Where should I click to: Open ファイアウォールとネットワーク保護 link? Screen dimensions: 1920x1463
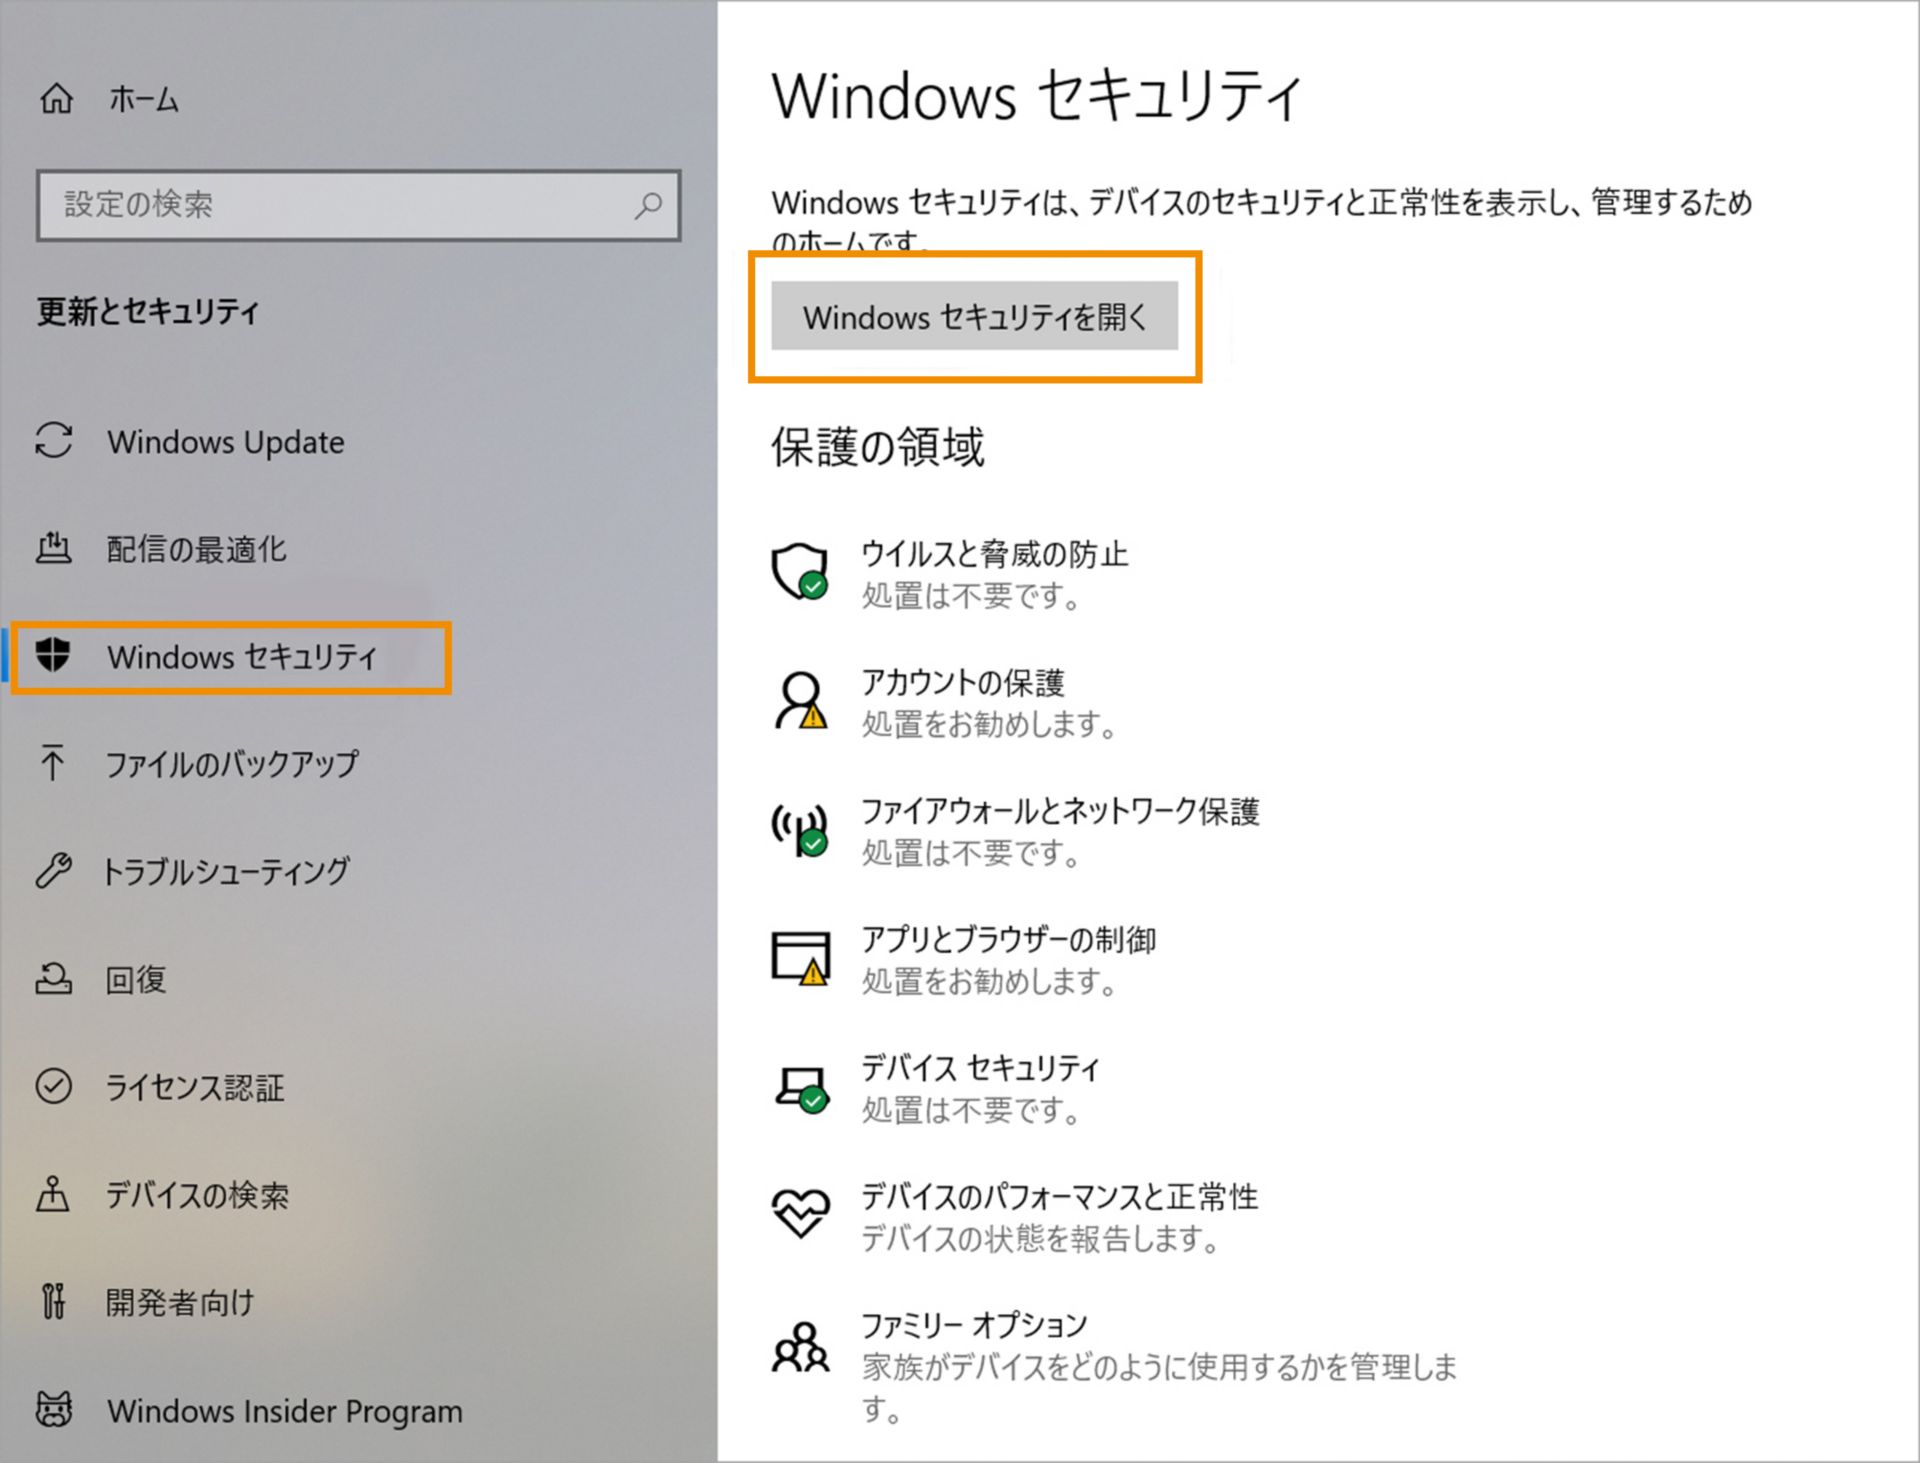coord(1060,810)
